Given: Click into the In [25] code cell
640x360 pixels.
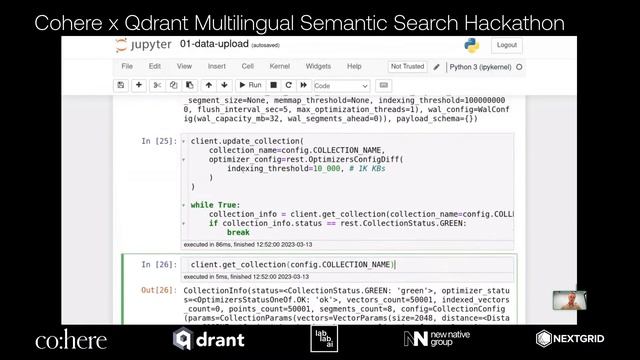Looking at the screenshot, I should (x=347, y=187).
